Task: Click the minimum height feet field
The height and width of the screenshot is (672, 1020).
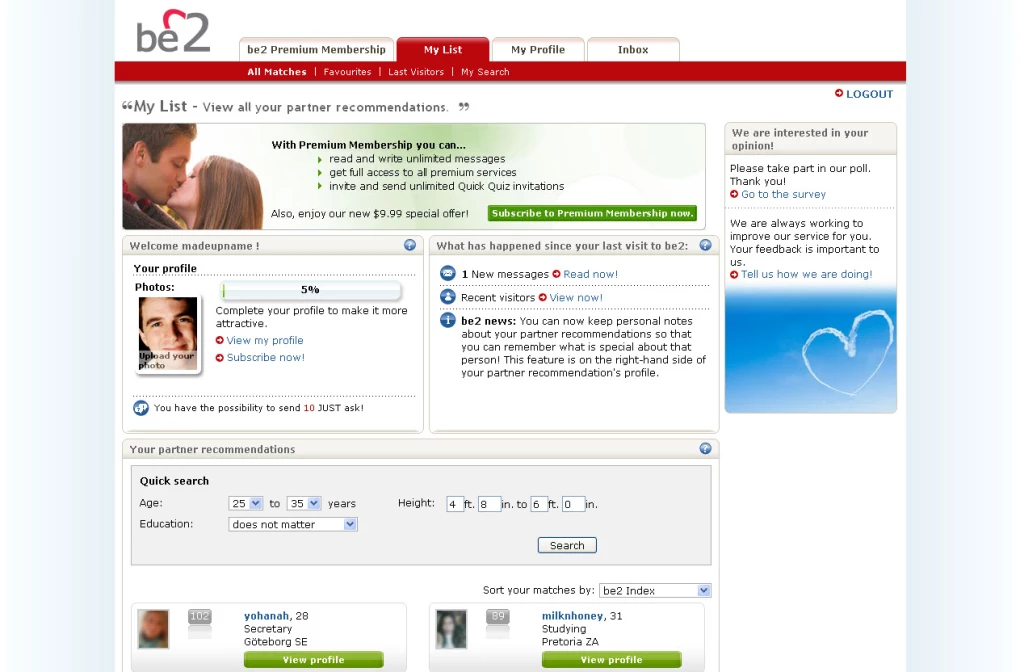Action: [x=454, y=504]
